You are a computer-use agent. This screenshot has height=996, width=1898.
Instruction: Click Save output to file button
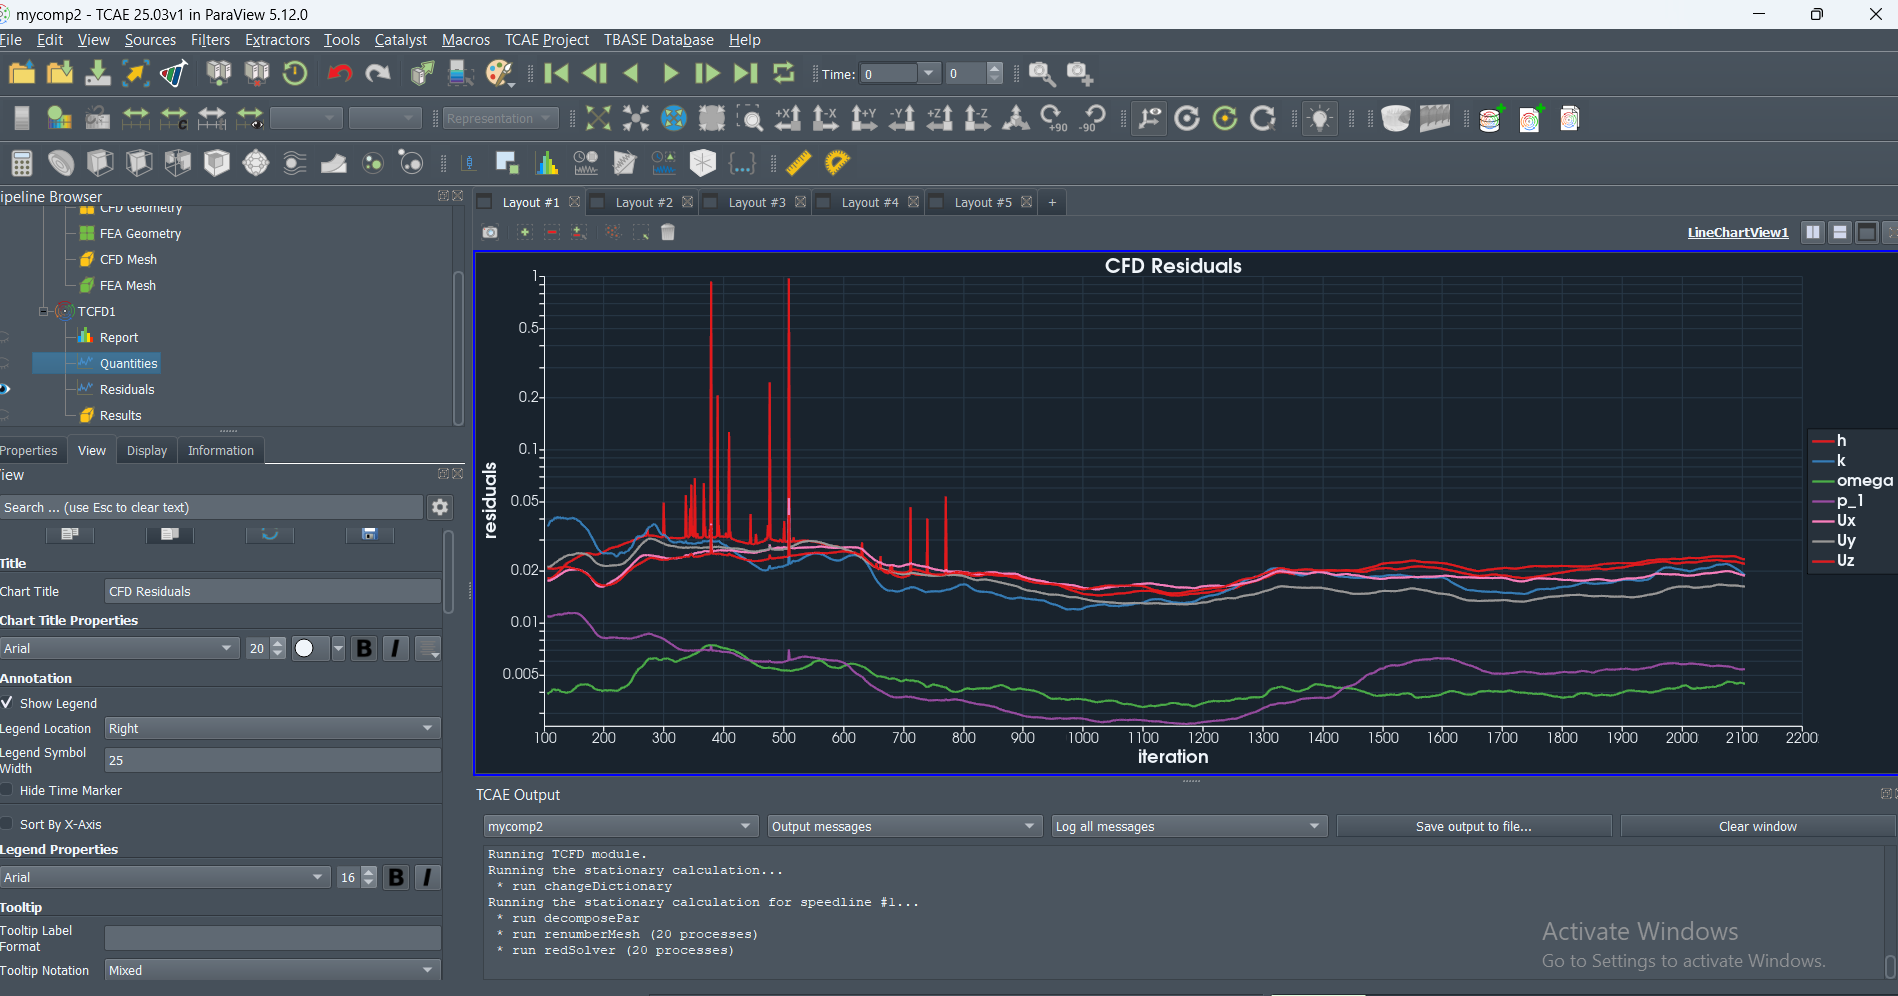(1473, 826)
